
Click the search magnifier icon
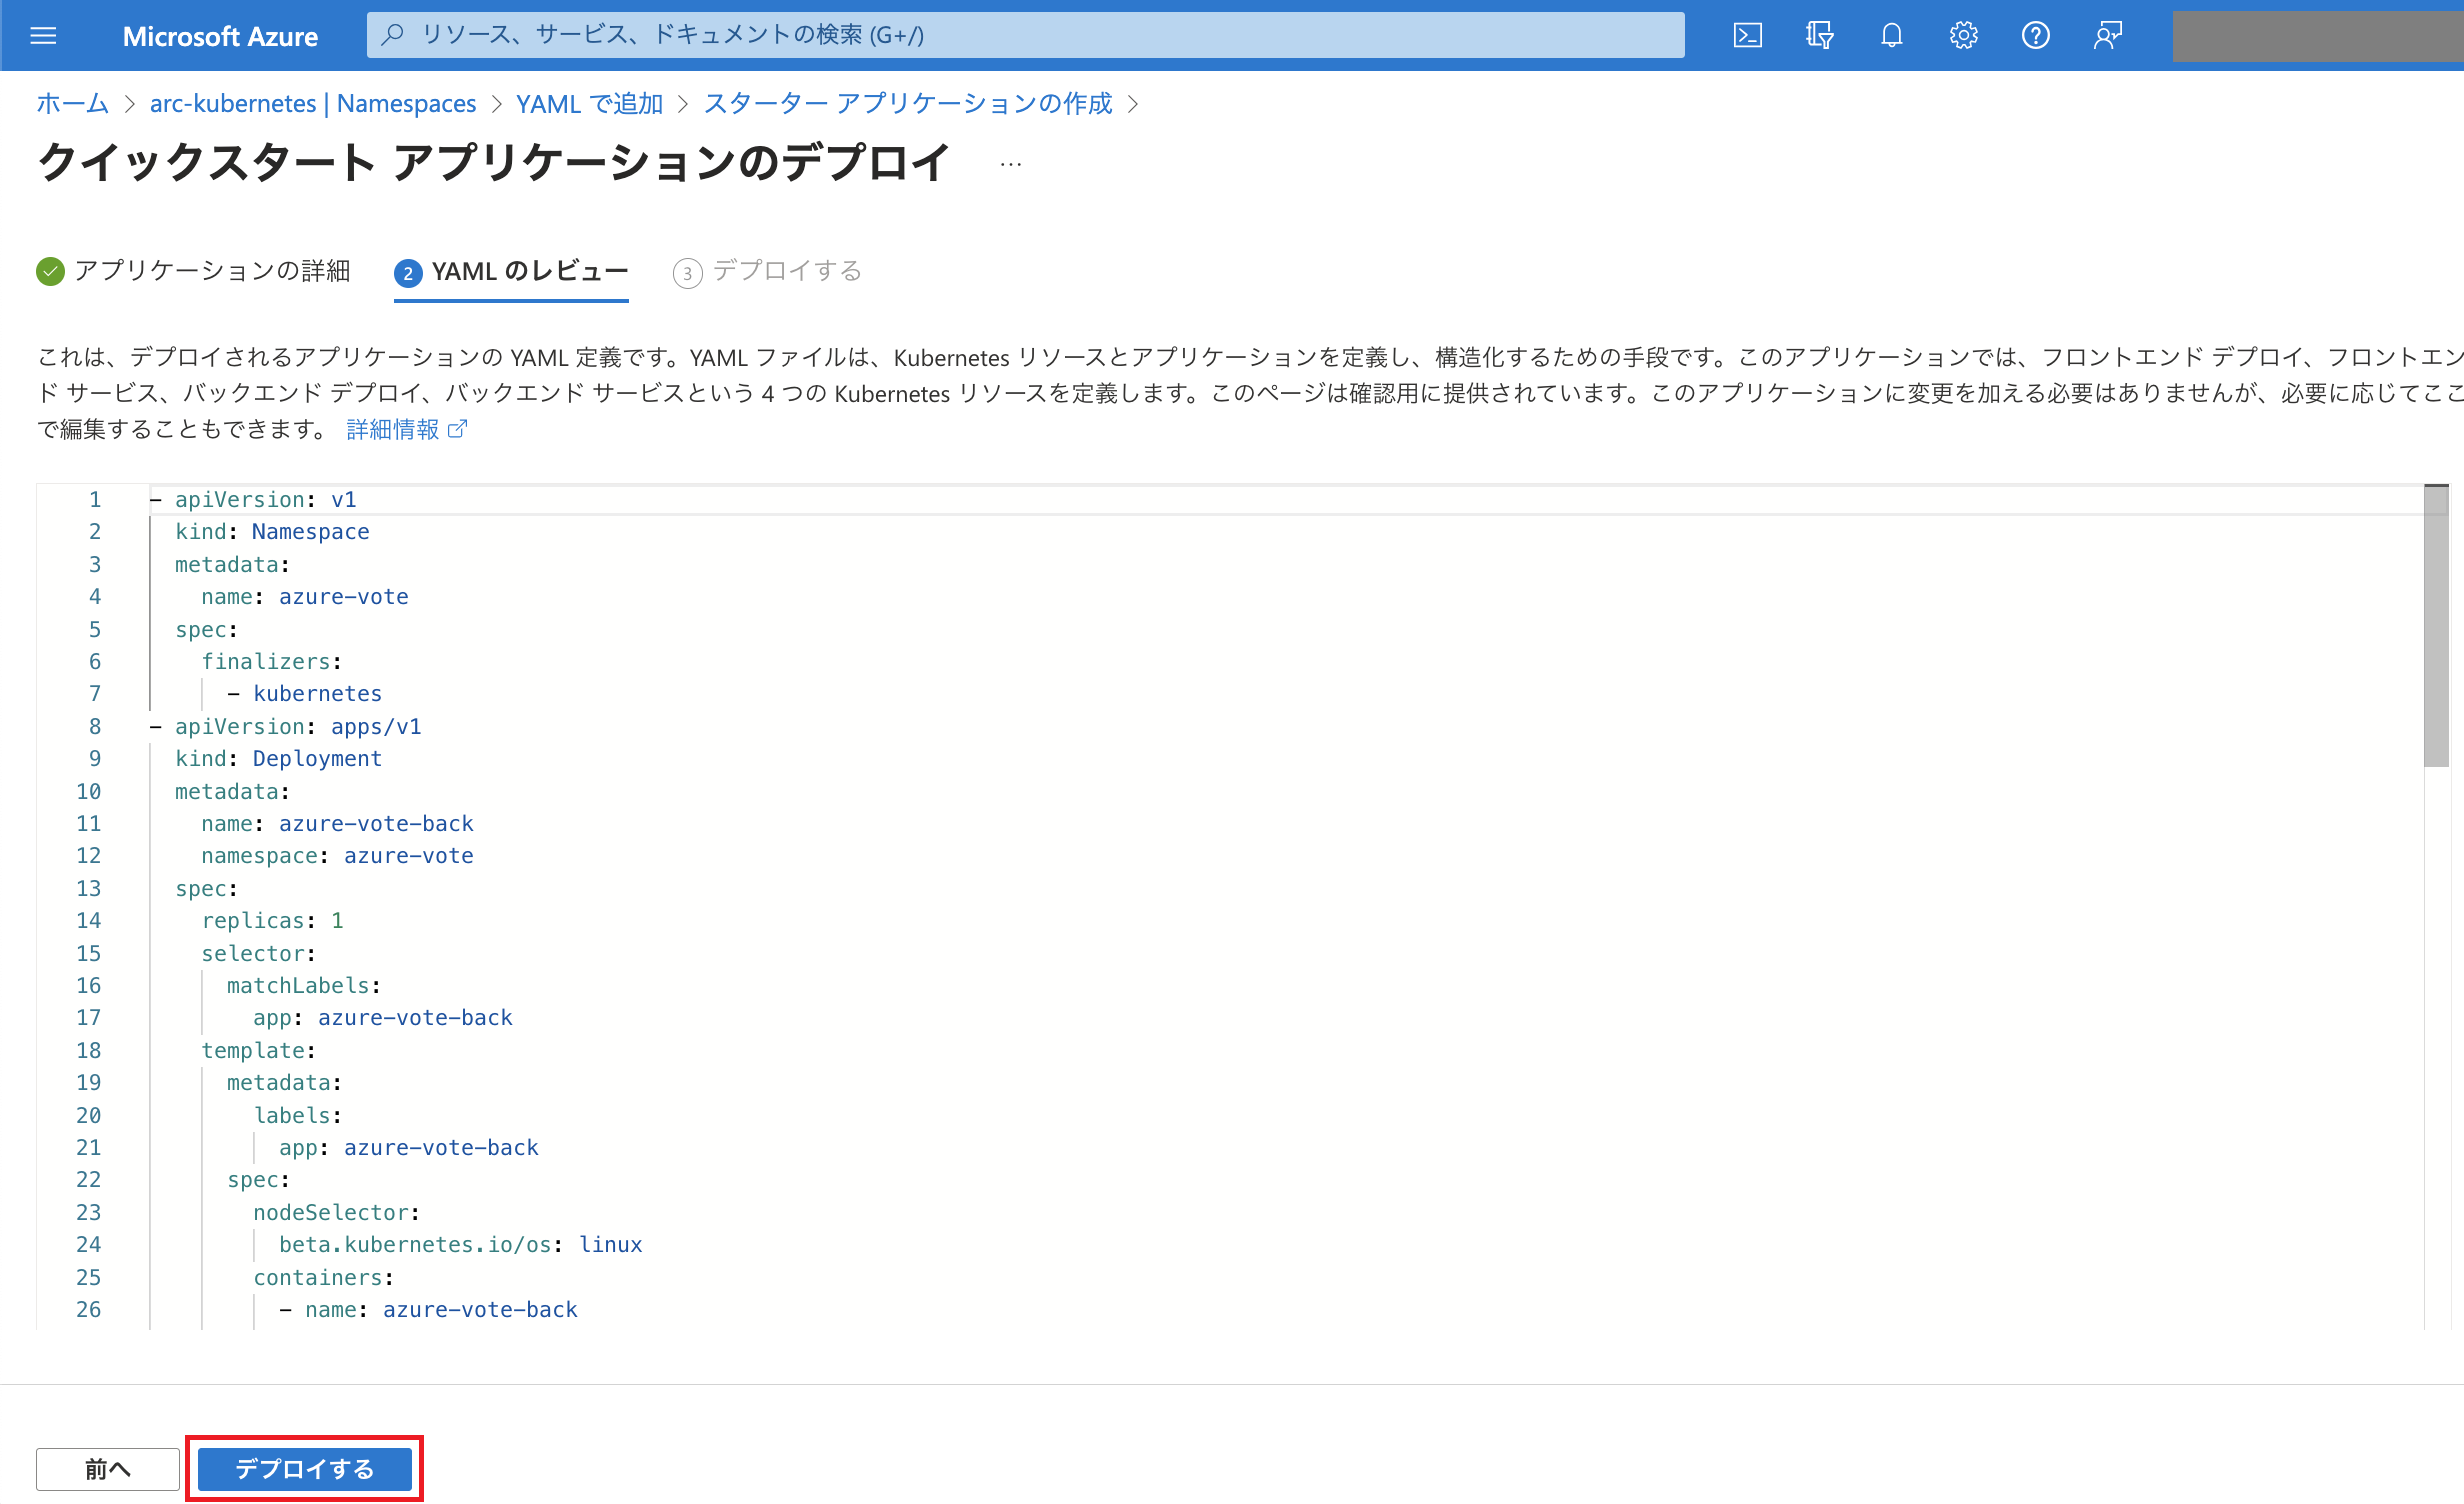393,35
